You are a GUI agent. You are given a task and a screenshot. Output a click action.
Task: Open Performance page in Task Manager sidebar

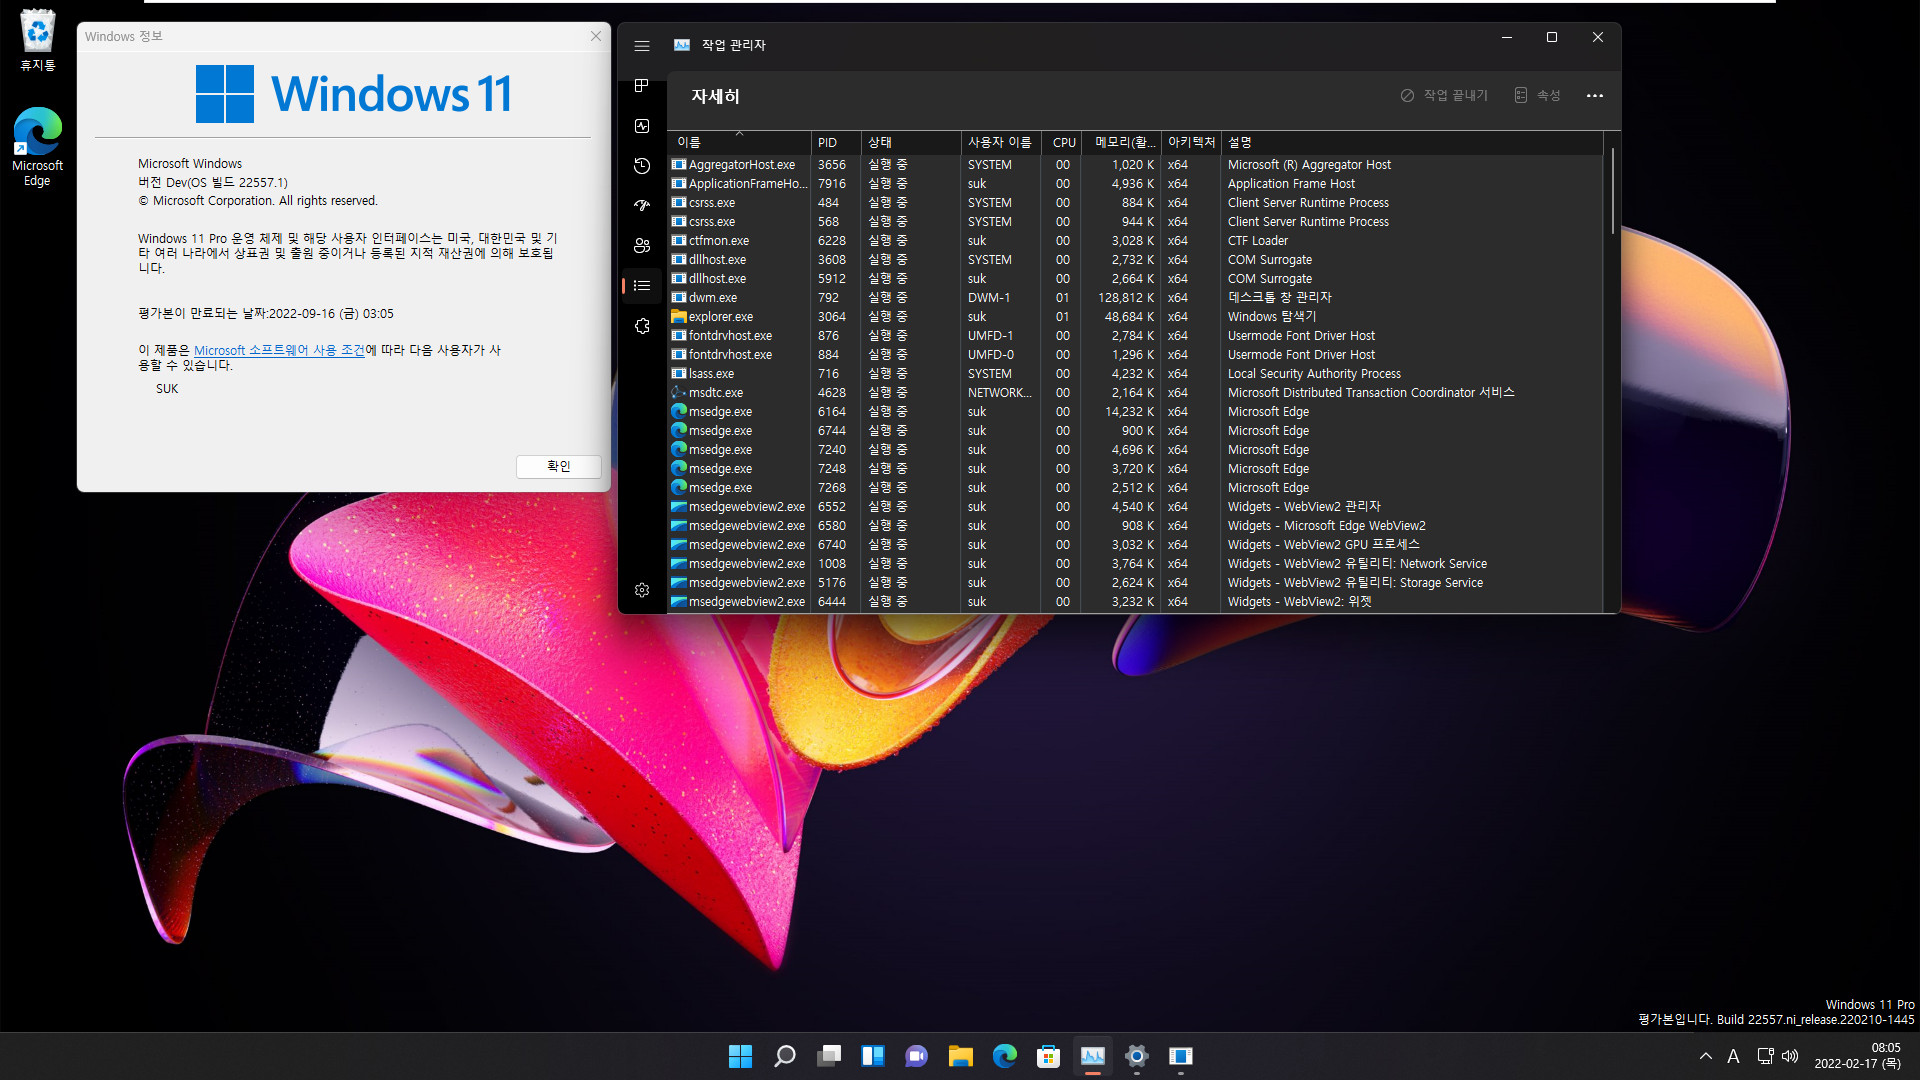click(642, 126)
